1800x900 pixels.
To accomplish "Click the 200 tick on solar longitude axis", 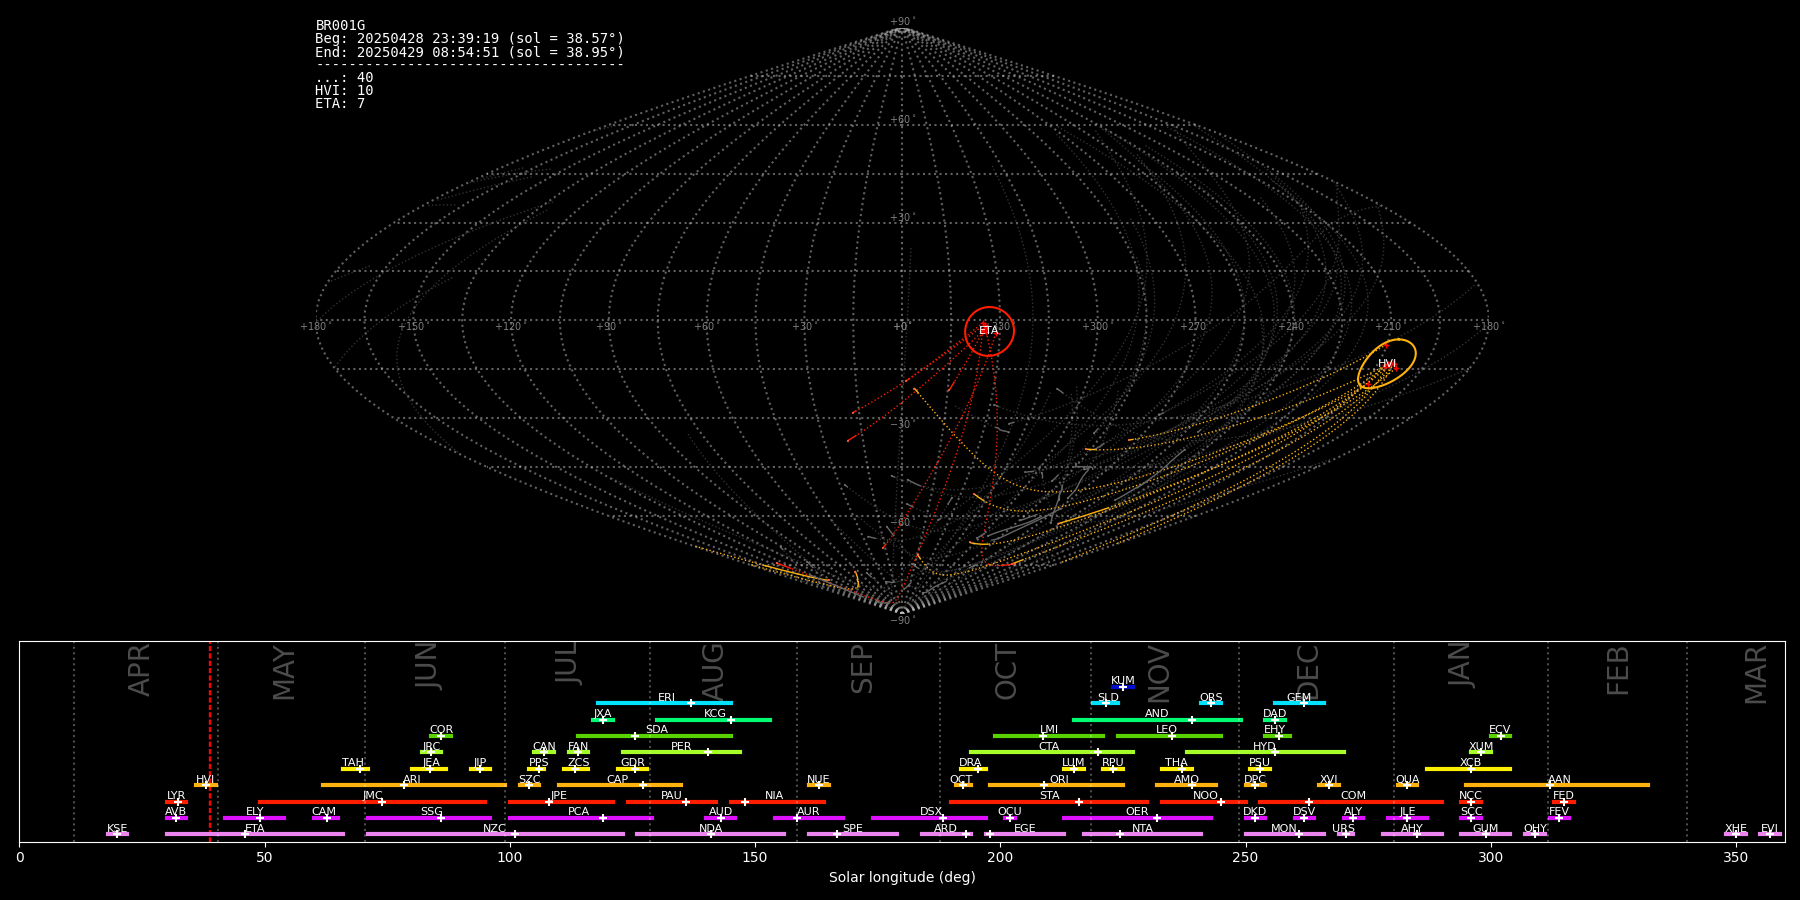I will 1000,858.
